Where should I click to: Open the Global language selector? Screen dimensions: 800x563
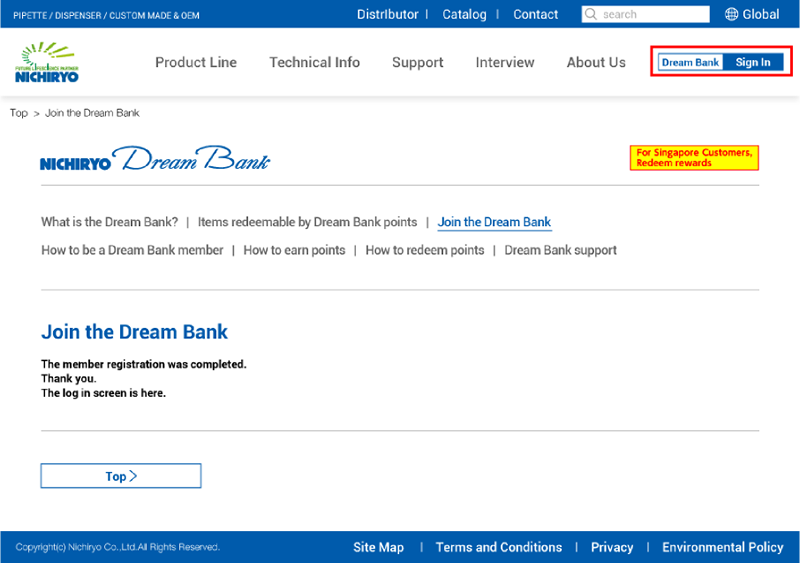pyautogui.click(x=752, y=14)
